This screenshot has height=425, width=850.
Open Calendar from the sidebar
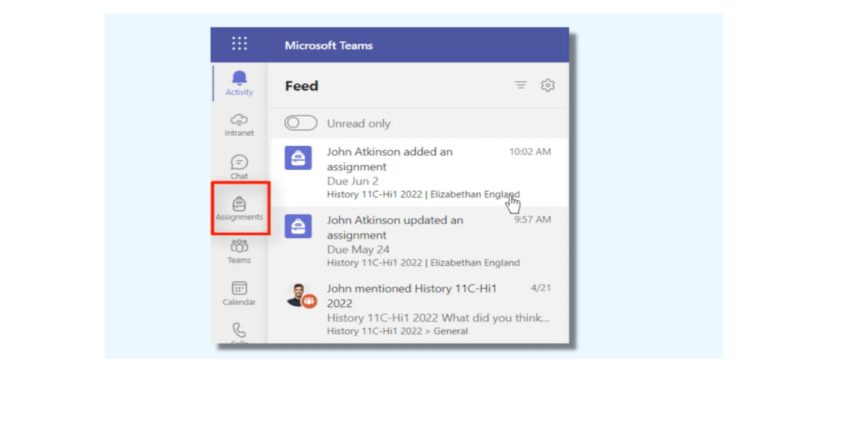click(x=239, y=293)
